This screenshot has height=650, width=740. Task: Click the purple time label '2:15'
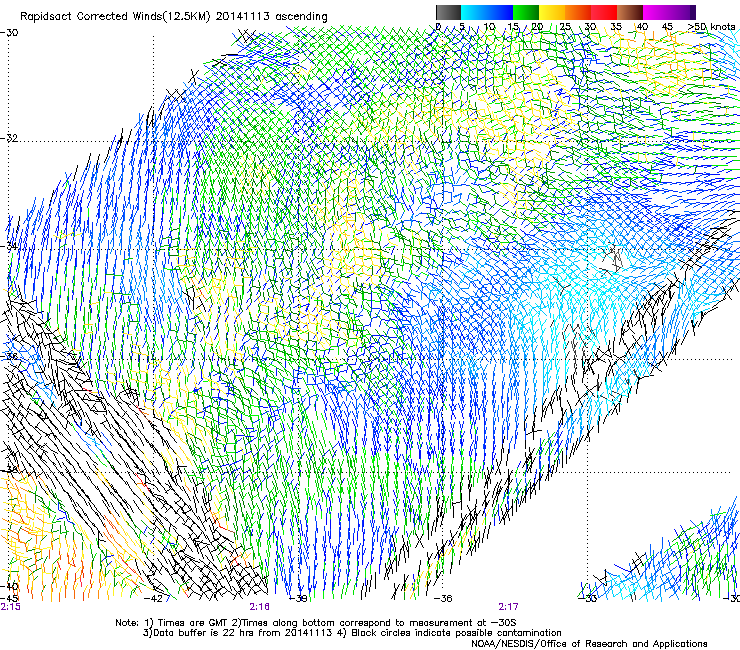[10, 607]
